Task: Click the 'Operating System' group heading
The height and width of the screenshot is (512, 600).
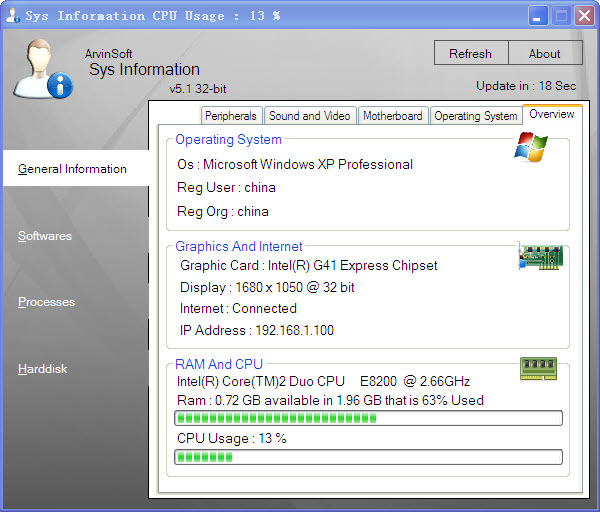Action: (x=228, y=139)
